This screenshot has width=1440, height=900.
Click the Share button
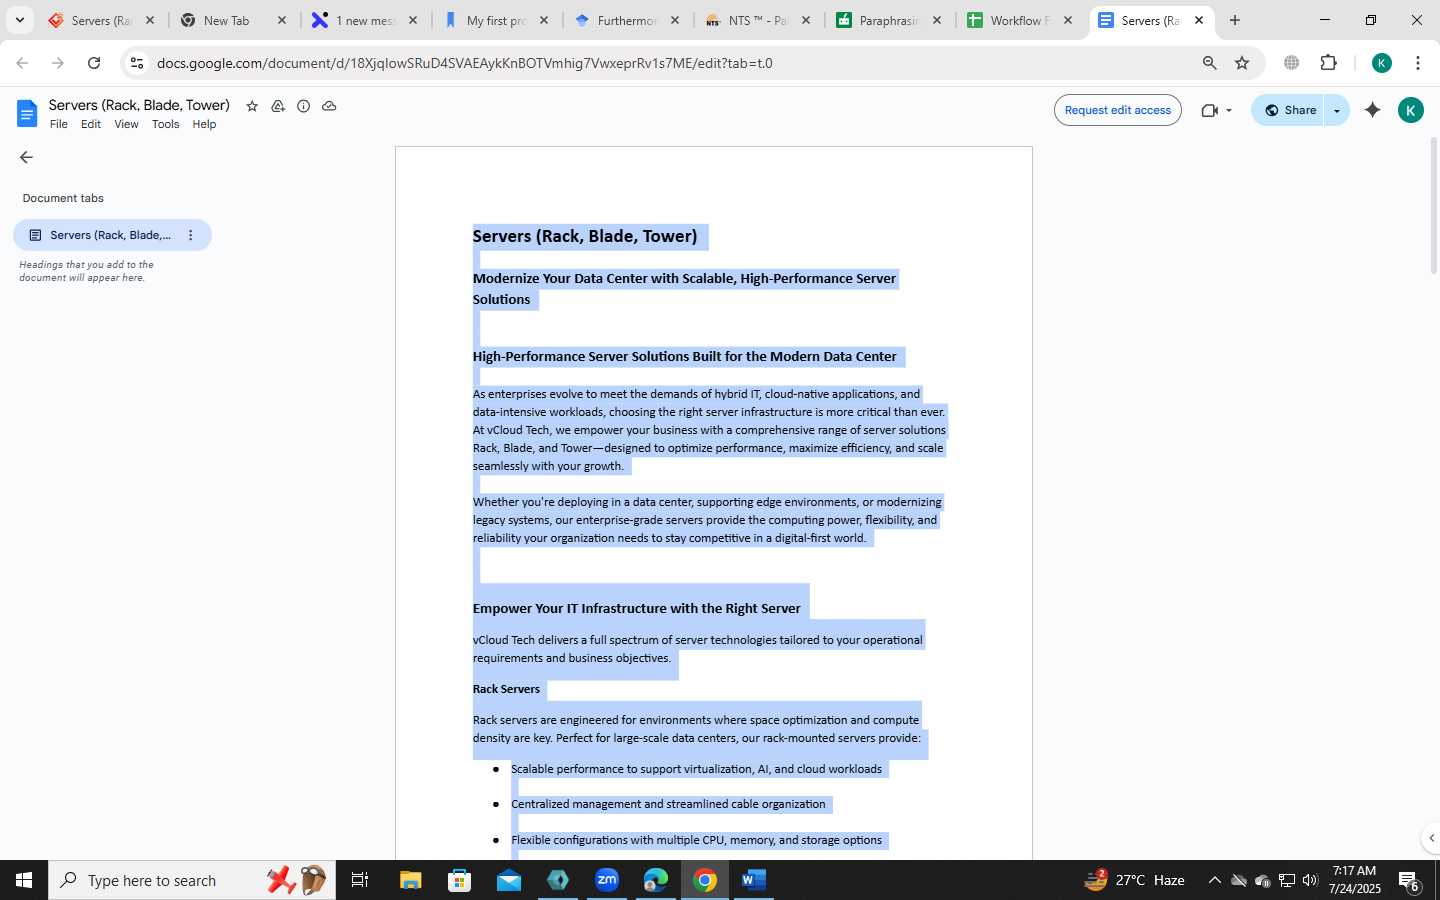tap(1290, 110)
